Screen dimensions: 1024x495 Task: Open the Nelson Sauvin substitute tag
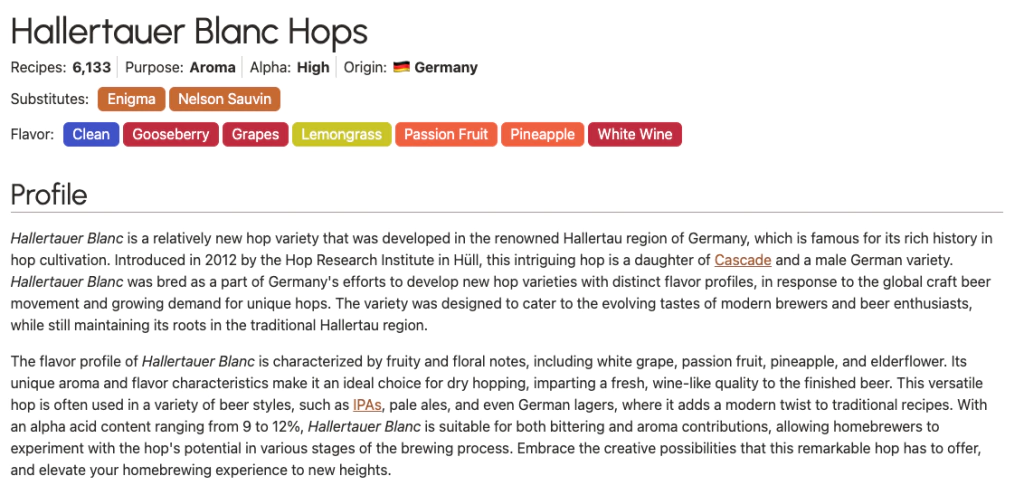click(225, 99)
